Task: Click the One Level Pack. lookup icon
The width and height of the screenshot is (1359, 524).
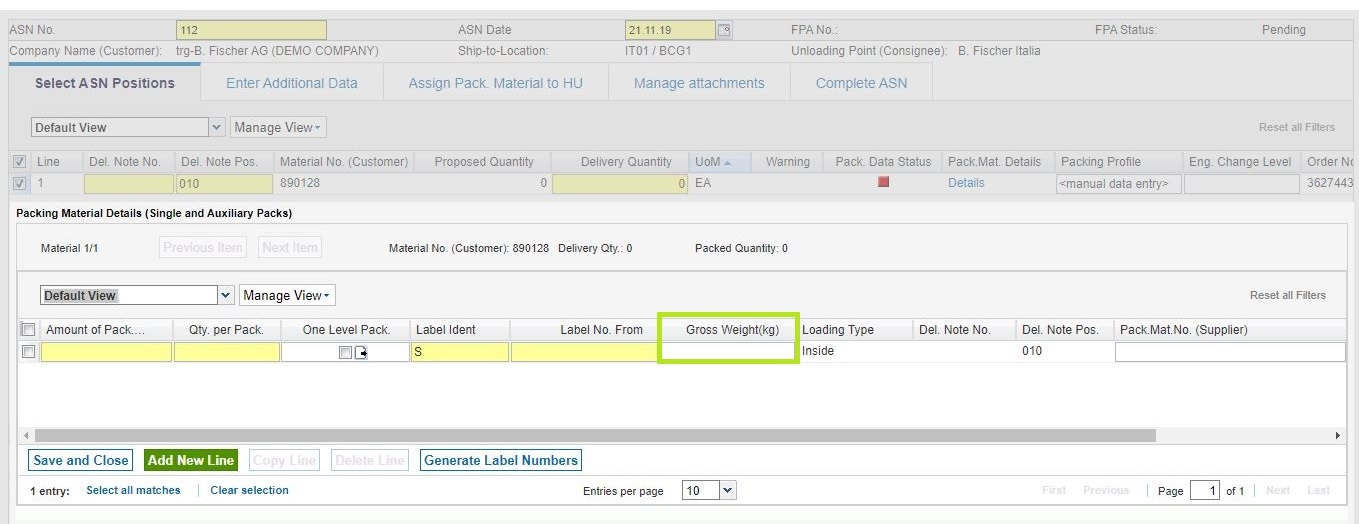Action: point(361,352)
